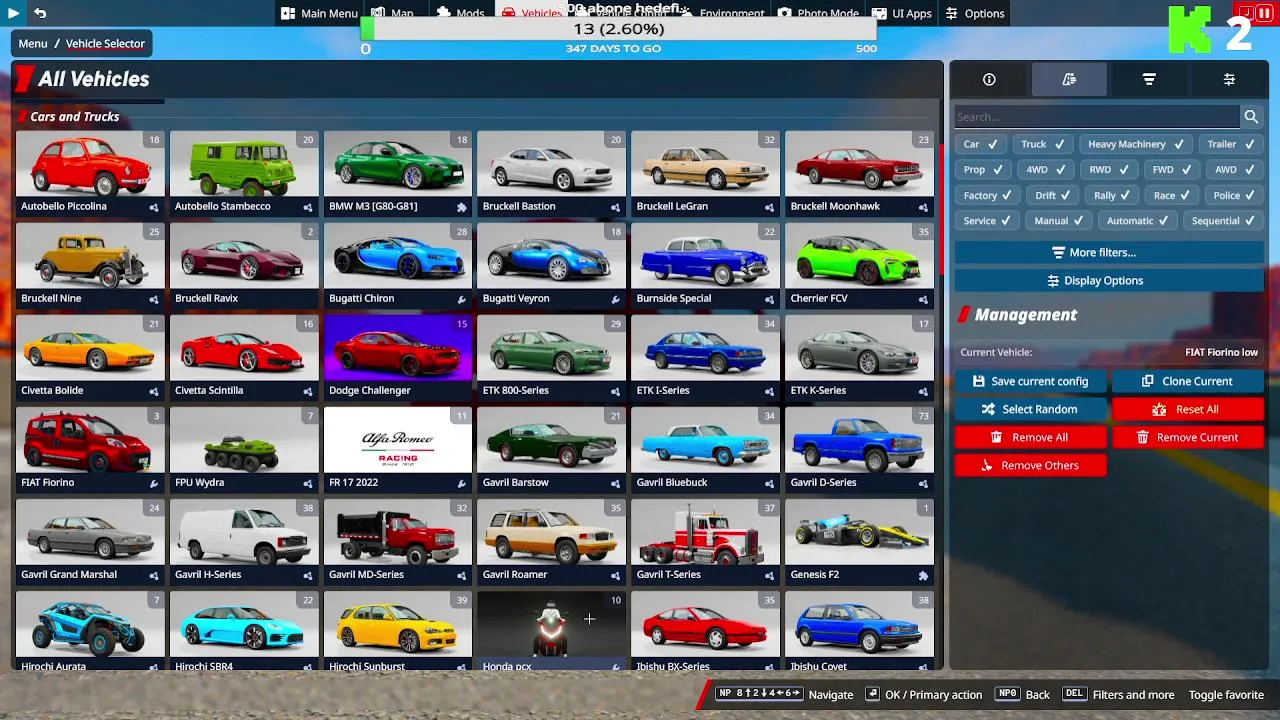Click the Remove Current button
Screen dimensions: 1280x720
[1188, 437]
